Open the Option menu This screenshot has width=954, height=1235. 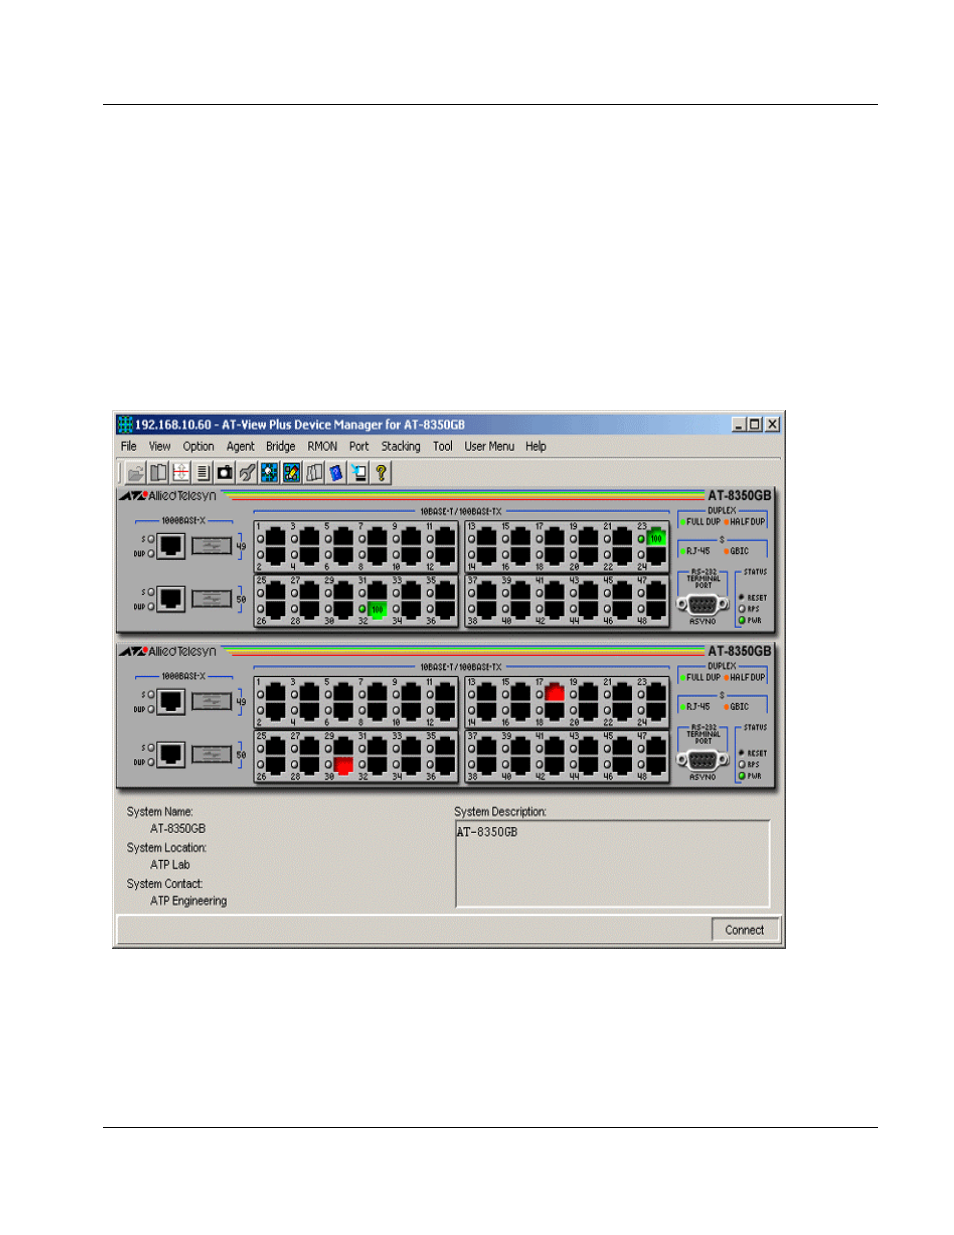click(x=198, y=447)
